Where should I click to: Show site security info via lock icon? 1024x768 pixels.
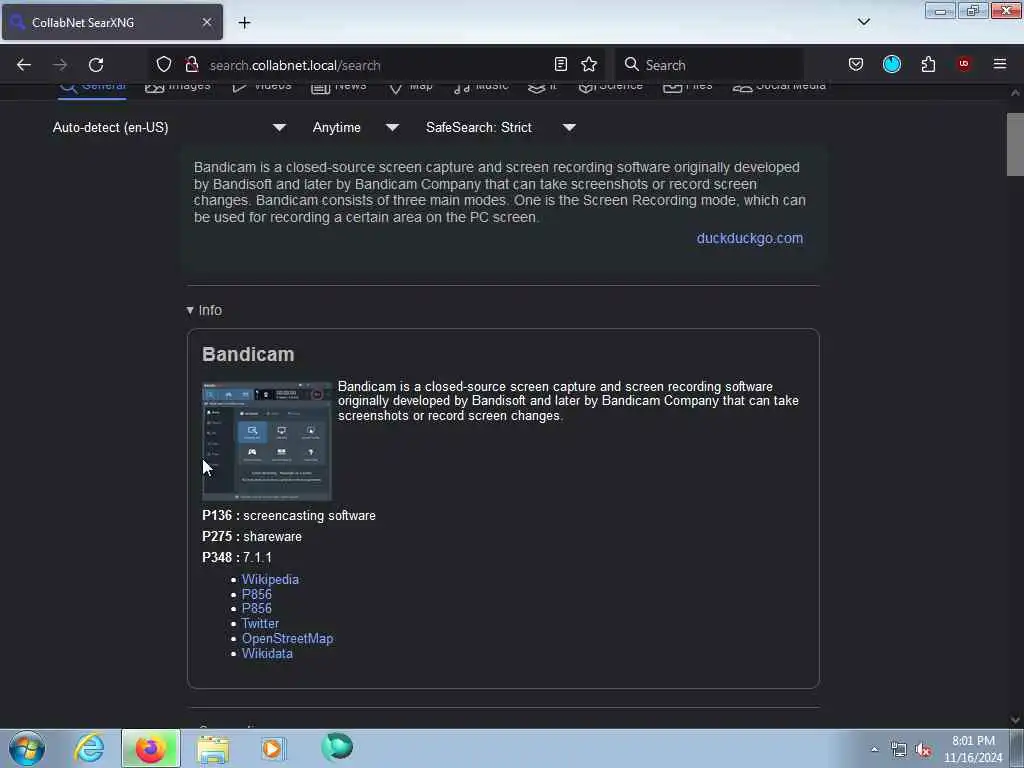(x=191, y=64)
